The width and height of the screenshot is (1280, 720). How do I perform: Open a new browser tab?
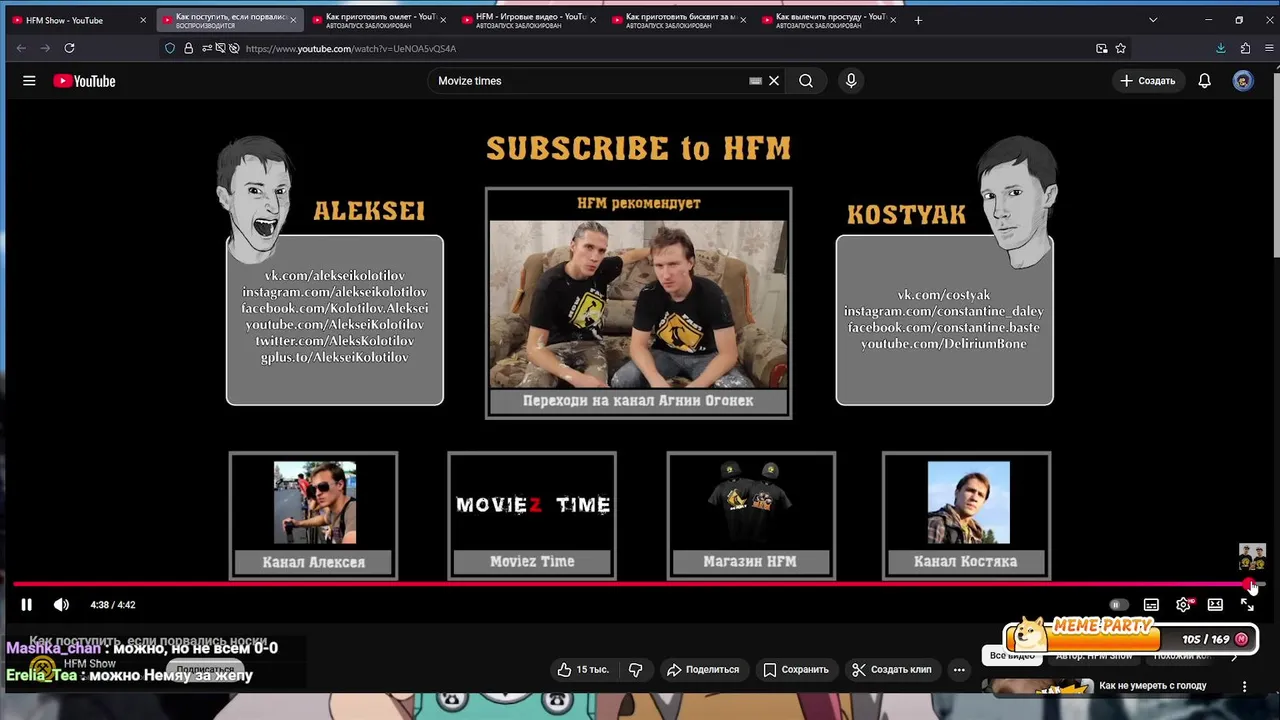pyautogui.click(x=918, y=20)
